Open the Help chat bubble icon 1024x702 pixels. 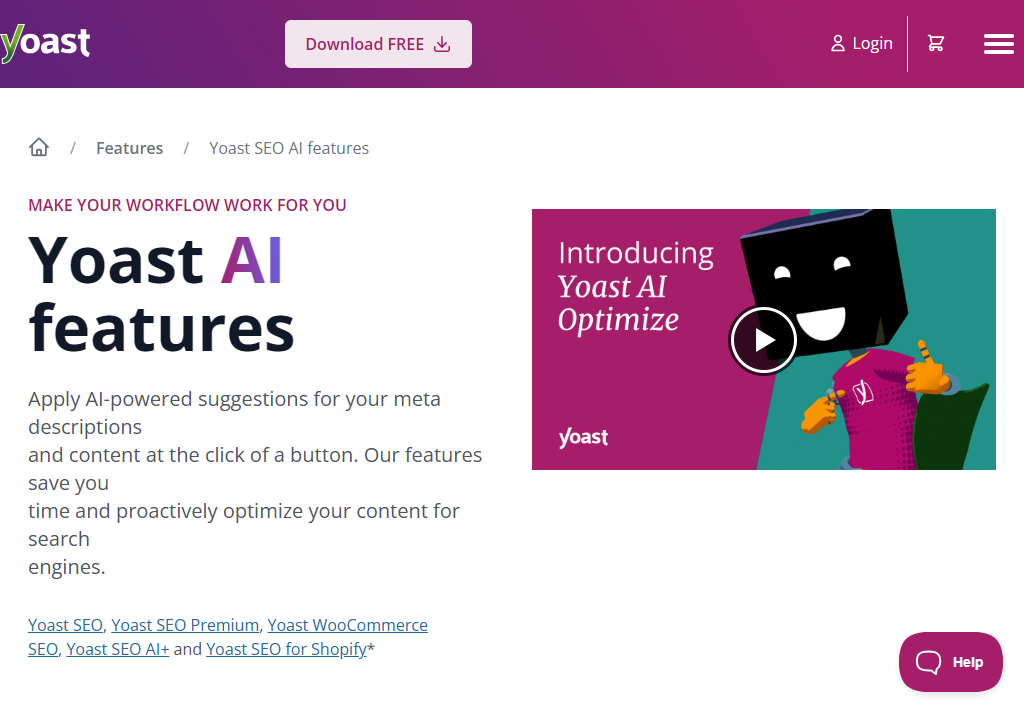coord(930,661)
